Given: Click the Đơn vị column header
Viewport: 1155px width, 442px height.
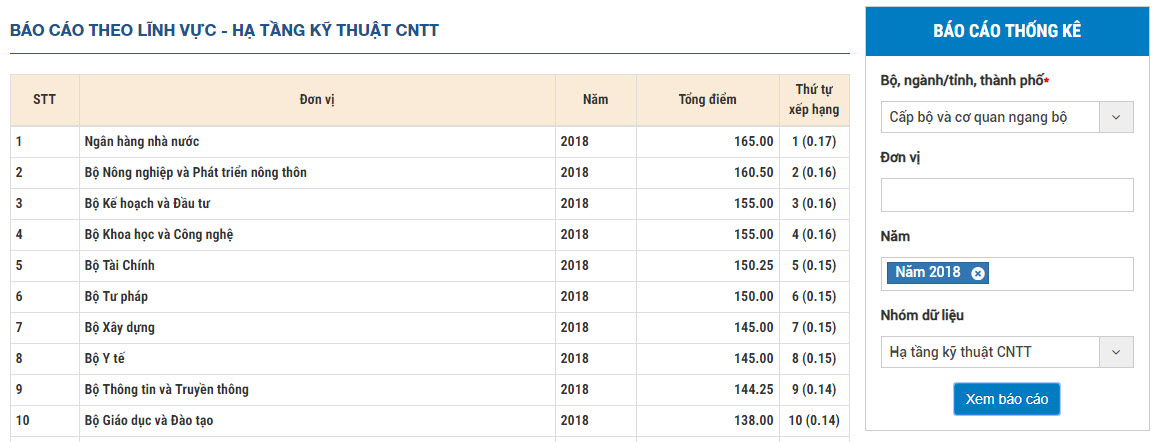Looking at the screenshot, I should 317,100.
